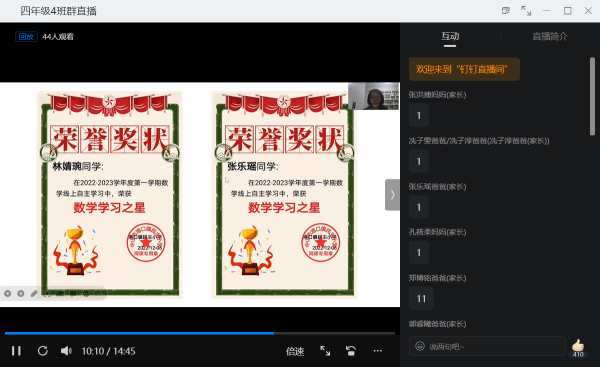Click the screen rotate icon in player bar
Image resolution: width=600 pixels, height=367 pixels.
(x=351, y=351)
